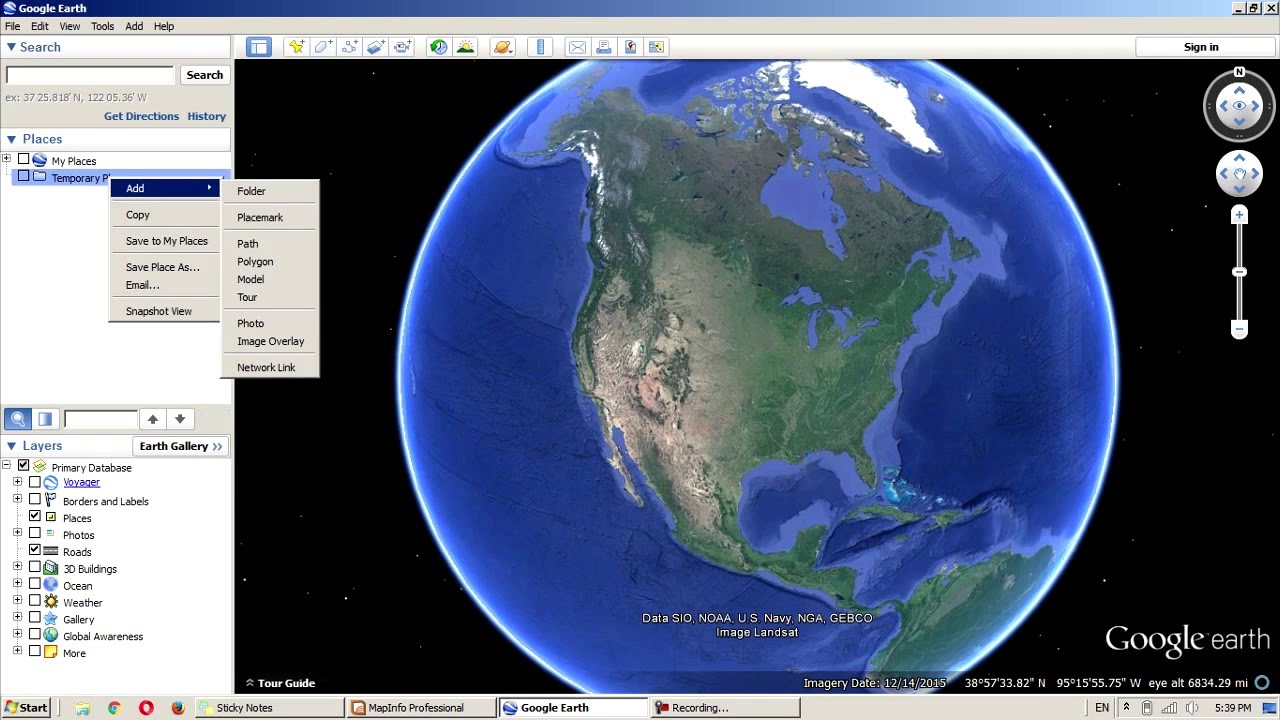The image size is (1280, 720).
Task: Click the Record a Tour camera icon
Action: click(x=402, y=47)
